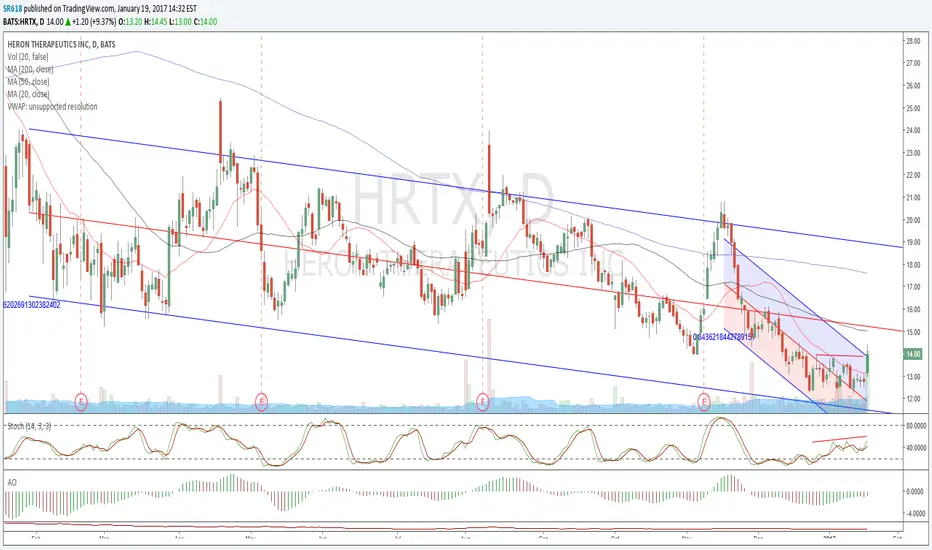Click the 80.0000 Stochastic axis level
The height and width of the screenshot is (550, 932).
coord(916,426)
